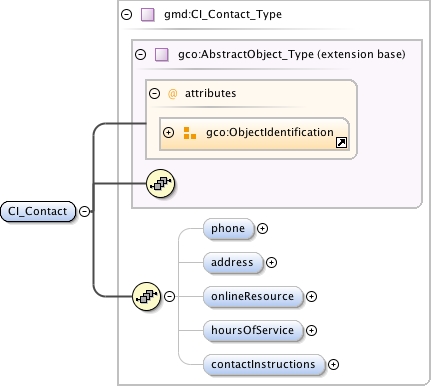432x387 pixels.
Task: Collapse gco:AbstractObject_Type extension base section
Action: tap(141, 54)
